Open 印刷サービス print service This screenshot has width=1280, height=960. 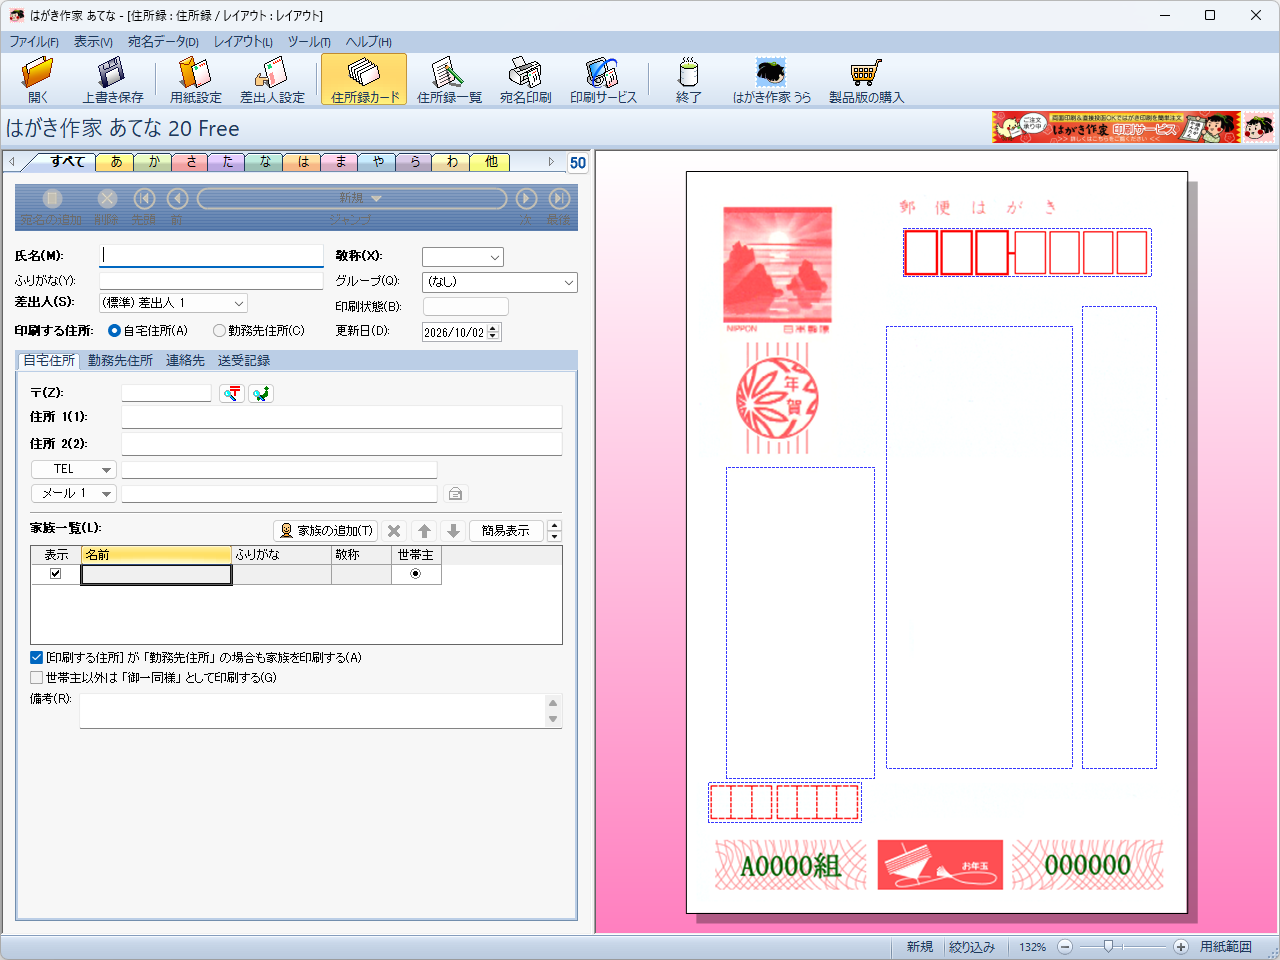603,80
